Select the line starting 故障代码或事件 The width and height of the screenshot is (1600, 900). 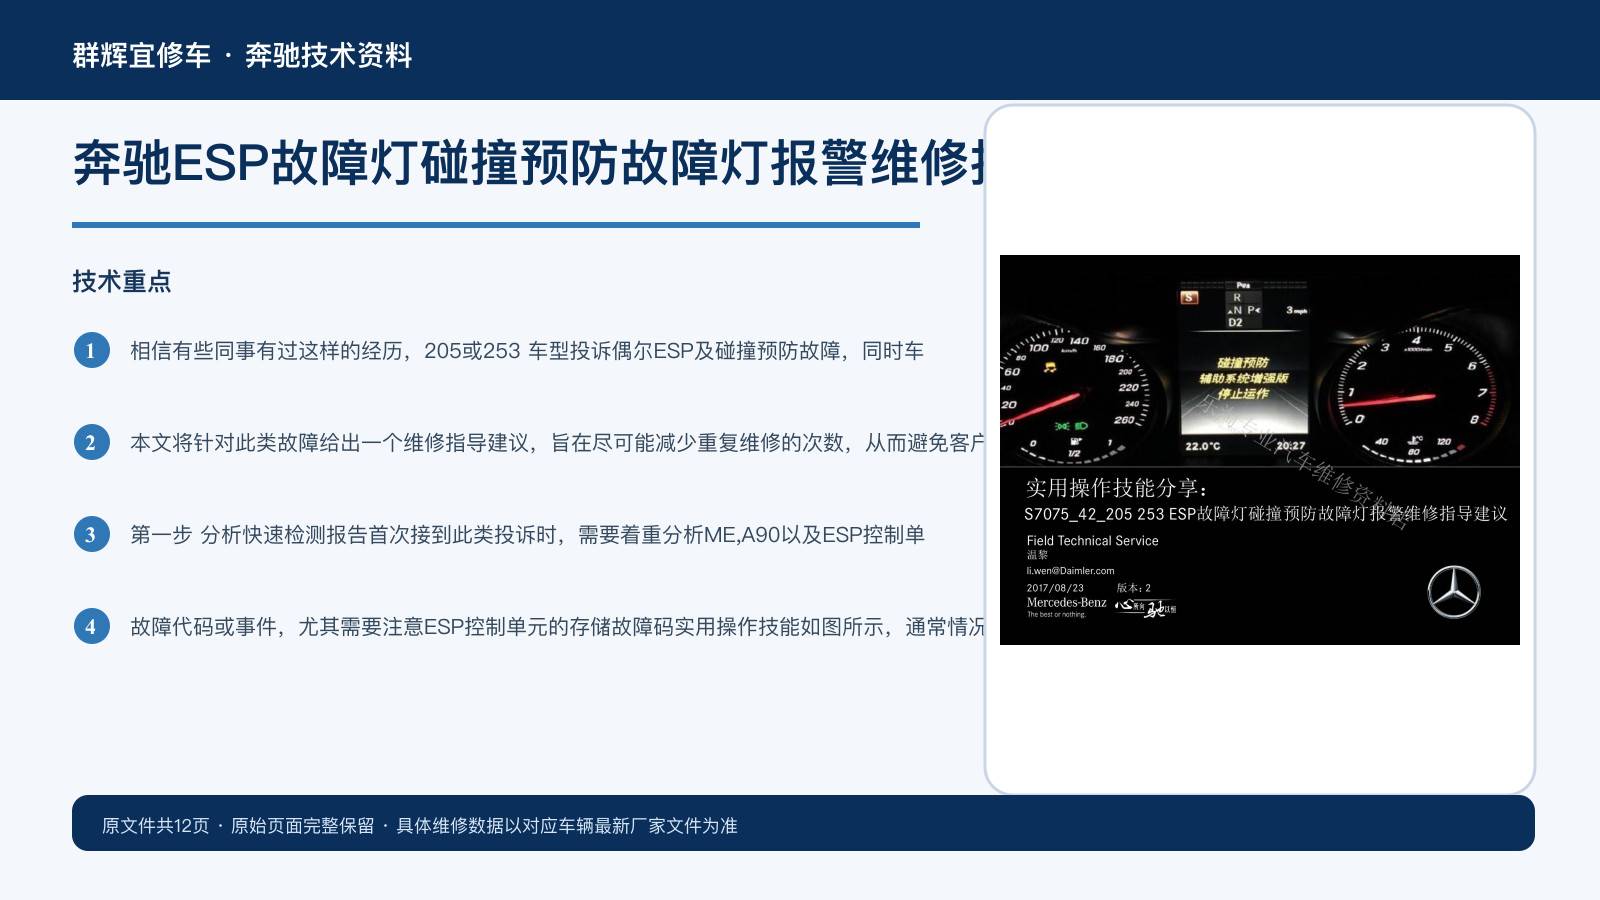pos(557,627)
